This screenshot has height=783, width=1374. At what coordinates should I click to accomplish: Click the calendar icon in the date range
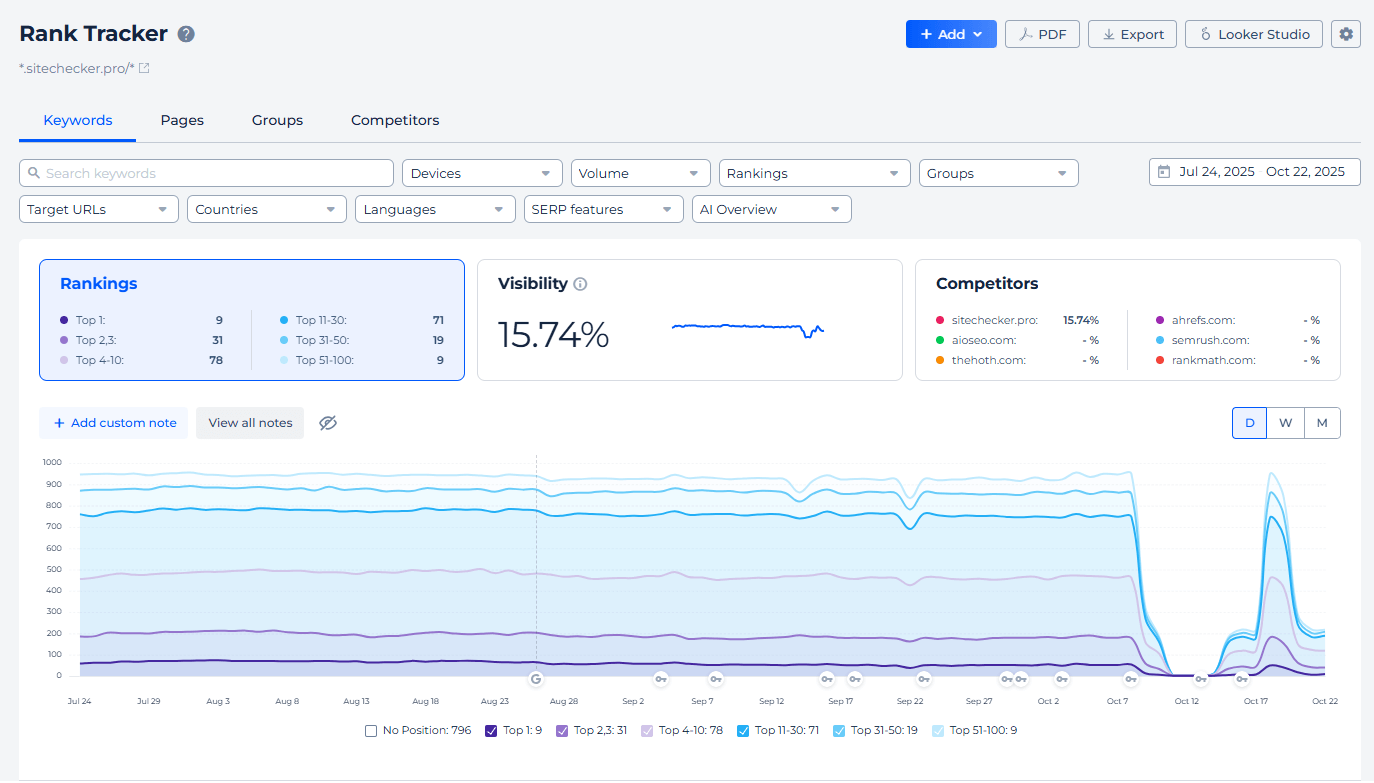point(1164,172)
